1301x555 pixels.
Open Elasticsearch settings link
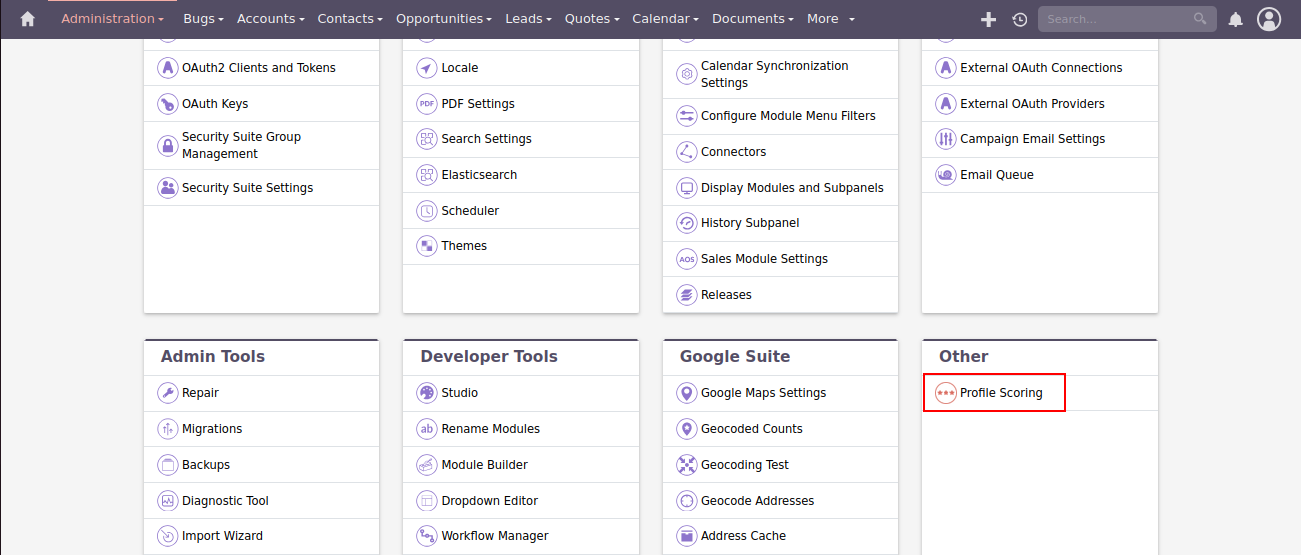pyautogui.click(x=480, y=175)
